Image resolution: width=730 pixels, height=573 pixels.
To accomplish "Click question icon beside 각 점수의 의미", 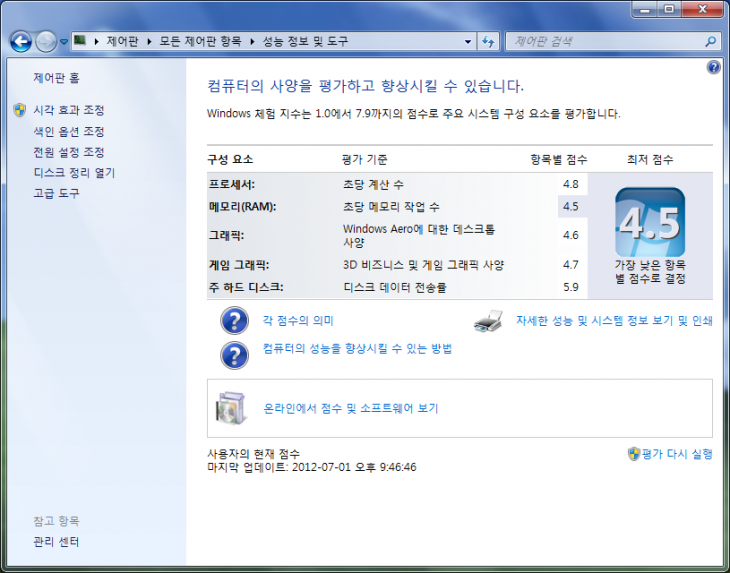I will 234,321.
